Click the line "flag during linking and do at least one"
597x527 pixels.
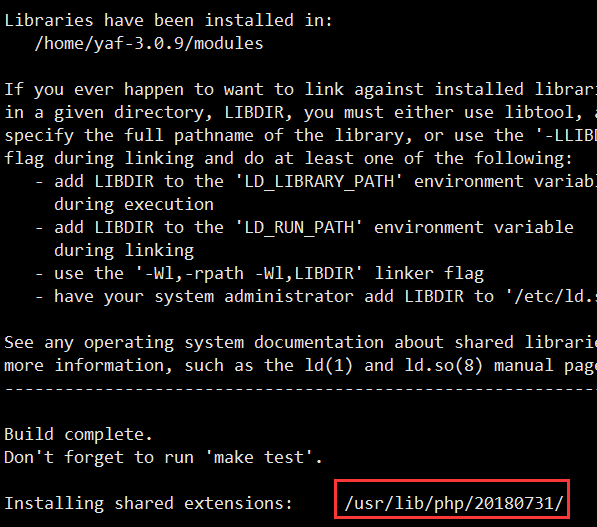[288, 159]
